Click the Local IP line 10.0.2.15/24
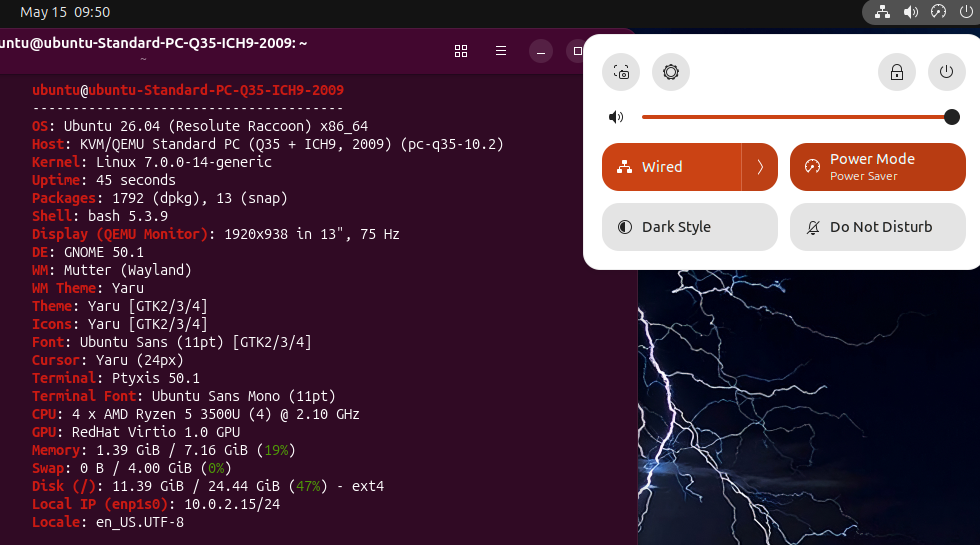980x545 pixels. (156, 505)
